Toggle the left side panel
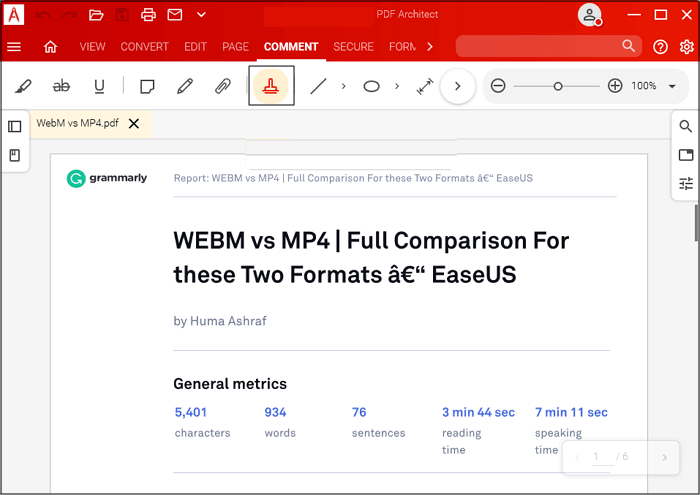 pos(15,127)
